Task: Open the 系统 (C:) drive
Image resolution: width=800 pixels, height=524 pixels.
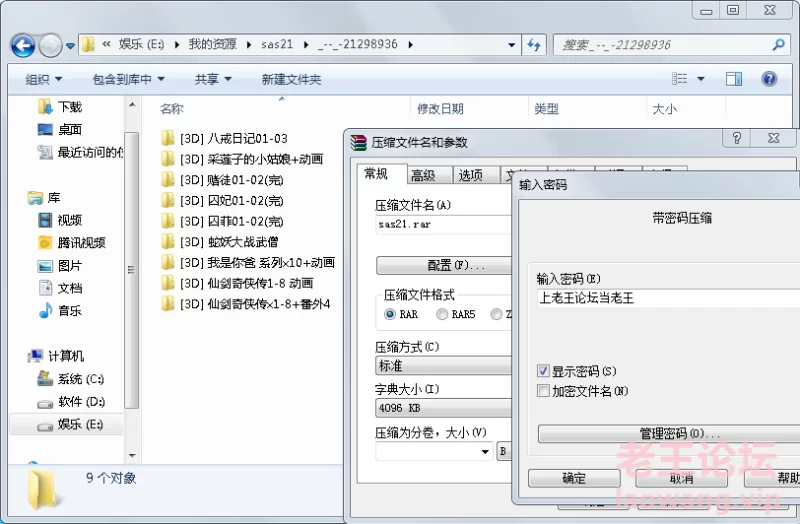Action: pyautogui.click(x=71, y=379)
